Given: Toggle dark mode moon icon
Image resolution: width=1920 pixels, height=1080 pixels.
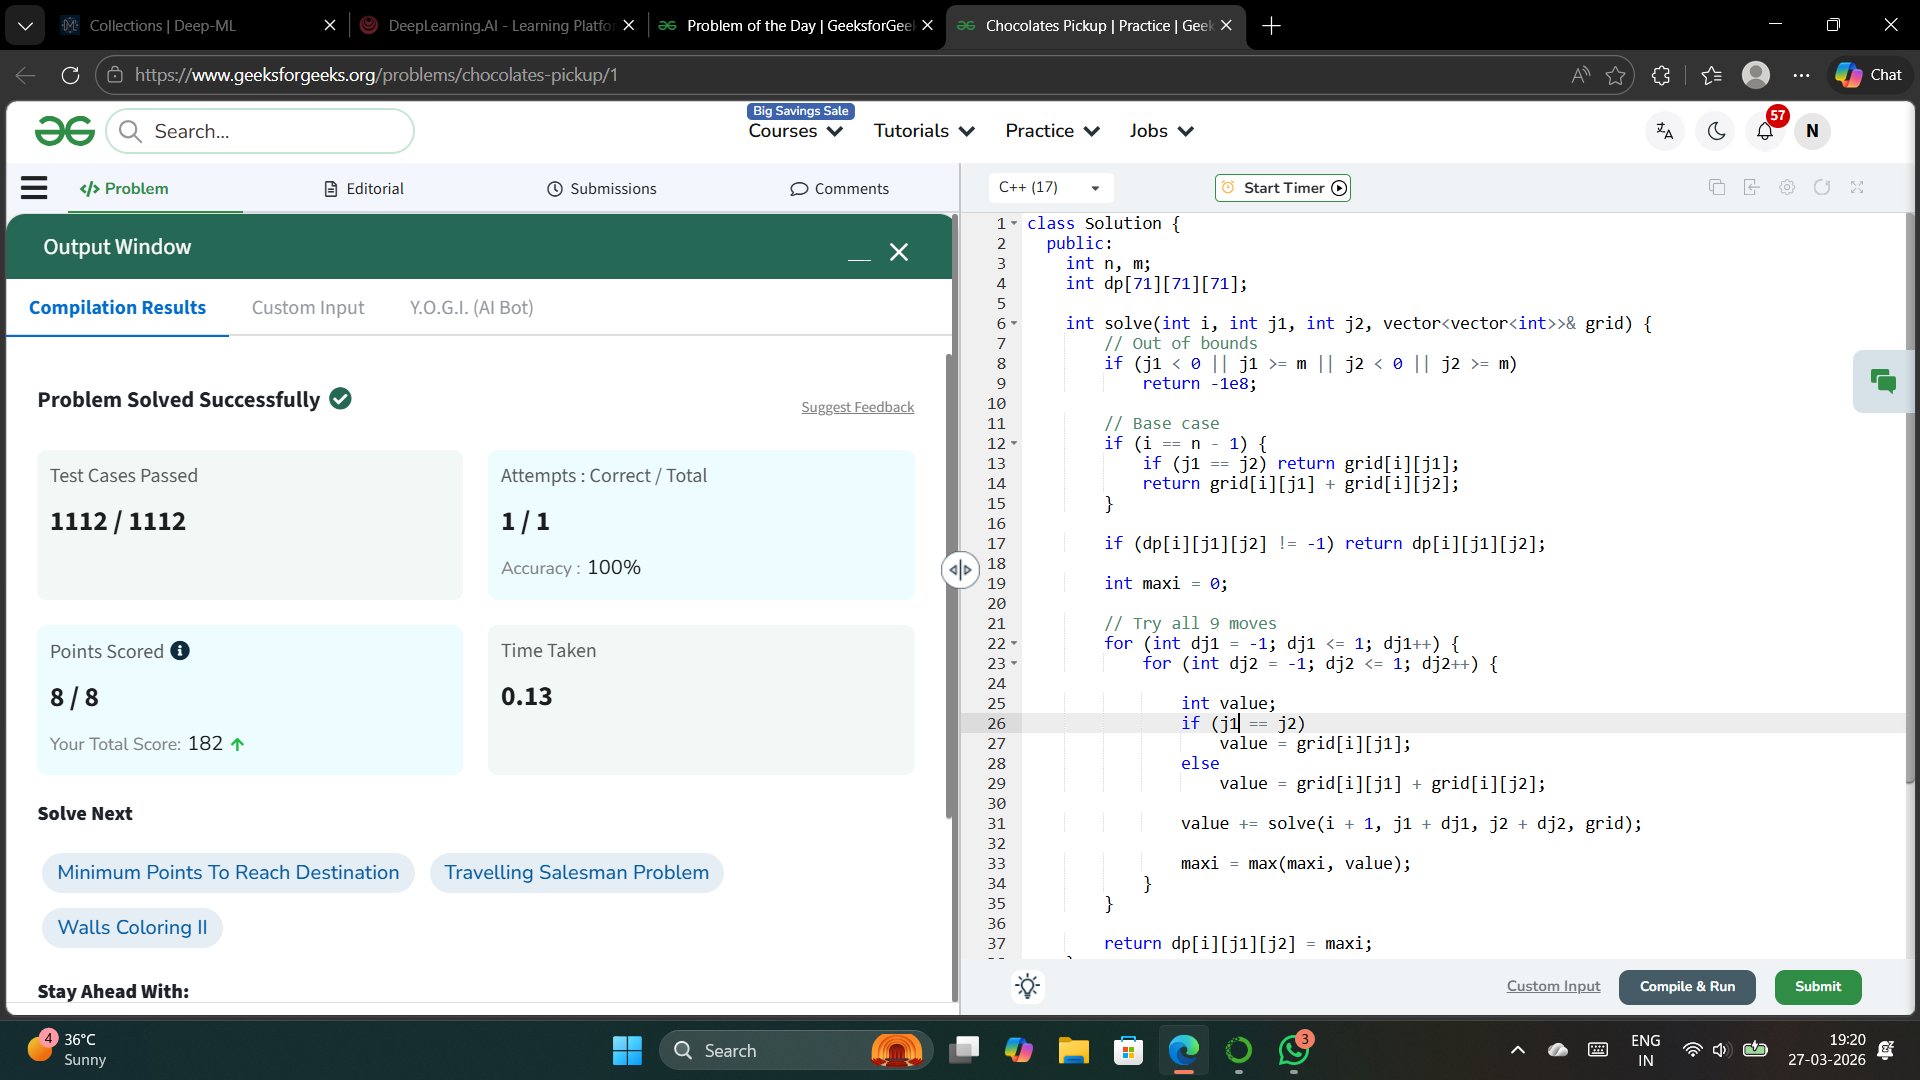Looking at the screenshot, I should click(x=1716, y=132).
